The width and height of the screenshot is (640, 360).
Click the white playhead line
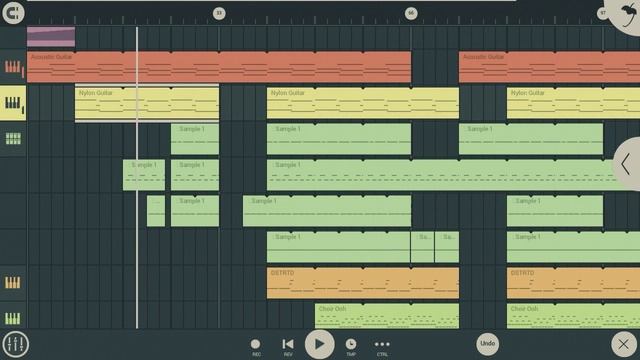click(x=137, y=178)
